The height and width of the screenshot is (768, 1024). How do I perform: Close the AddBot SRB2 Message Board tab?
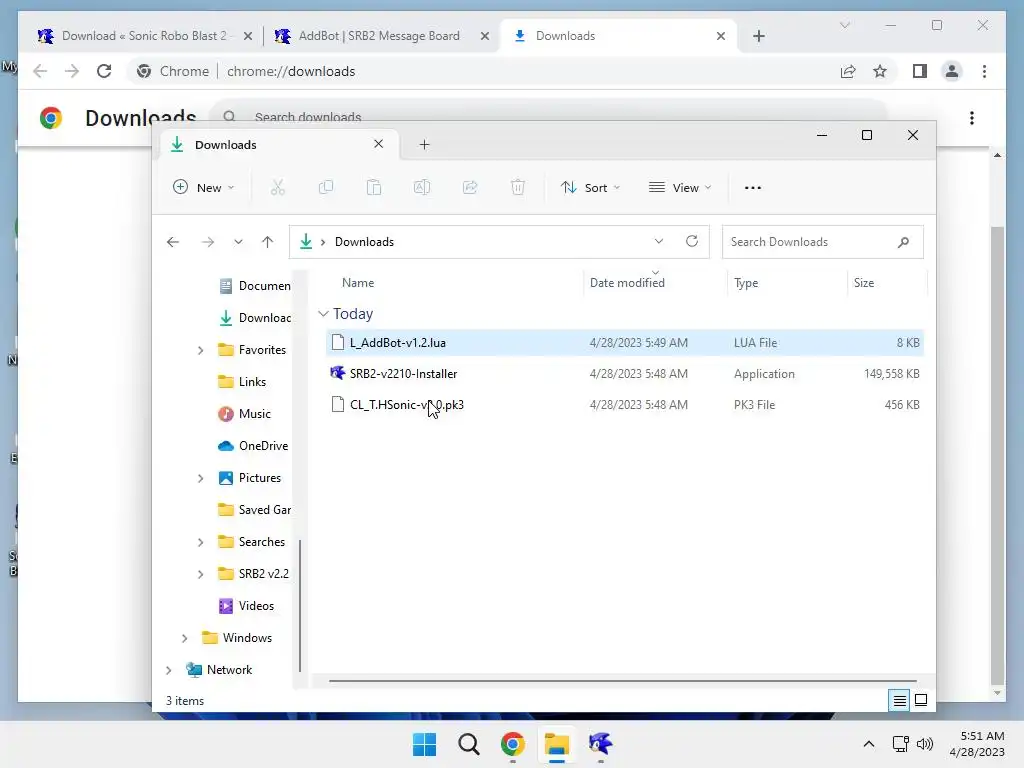485,36
